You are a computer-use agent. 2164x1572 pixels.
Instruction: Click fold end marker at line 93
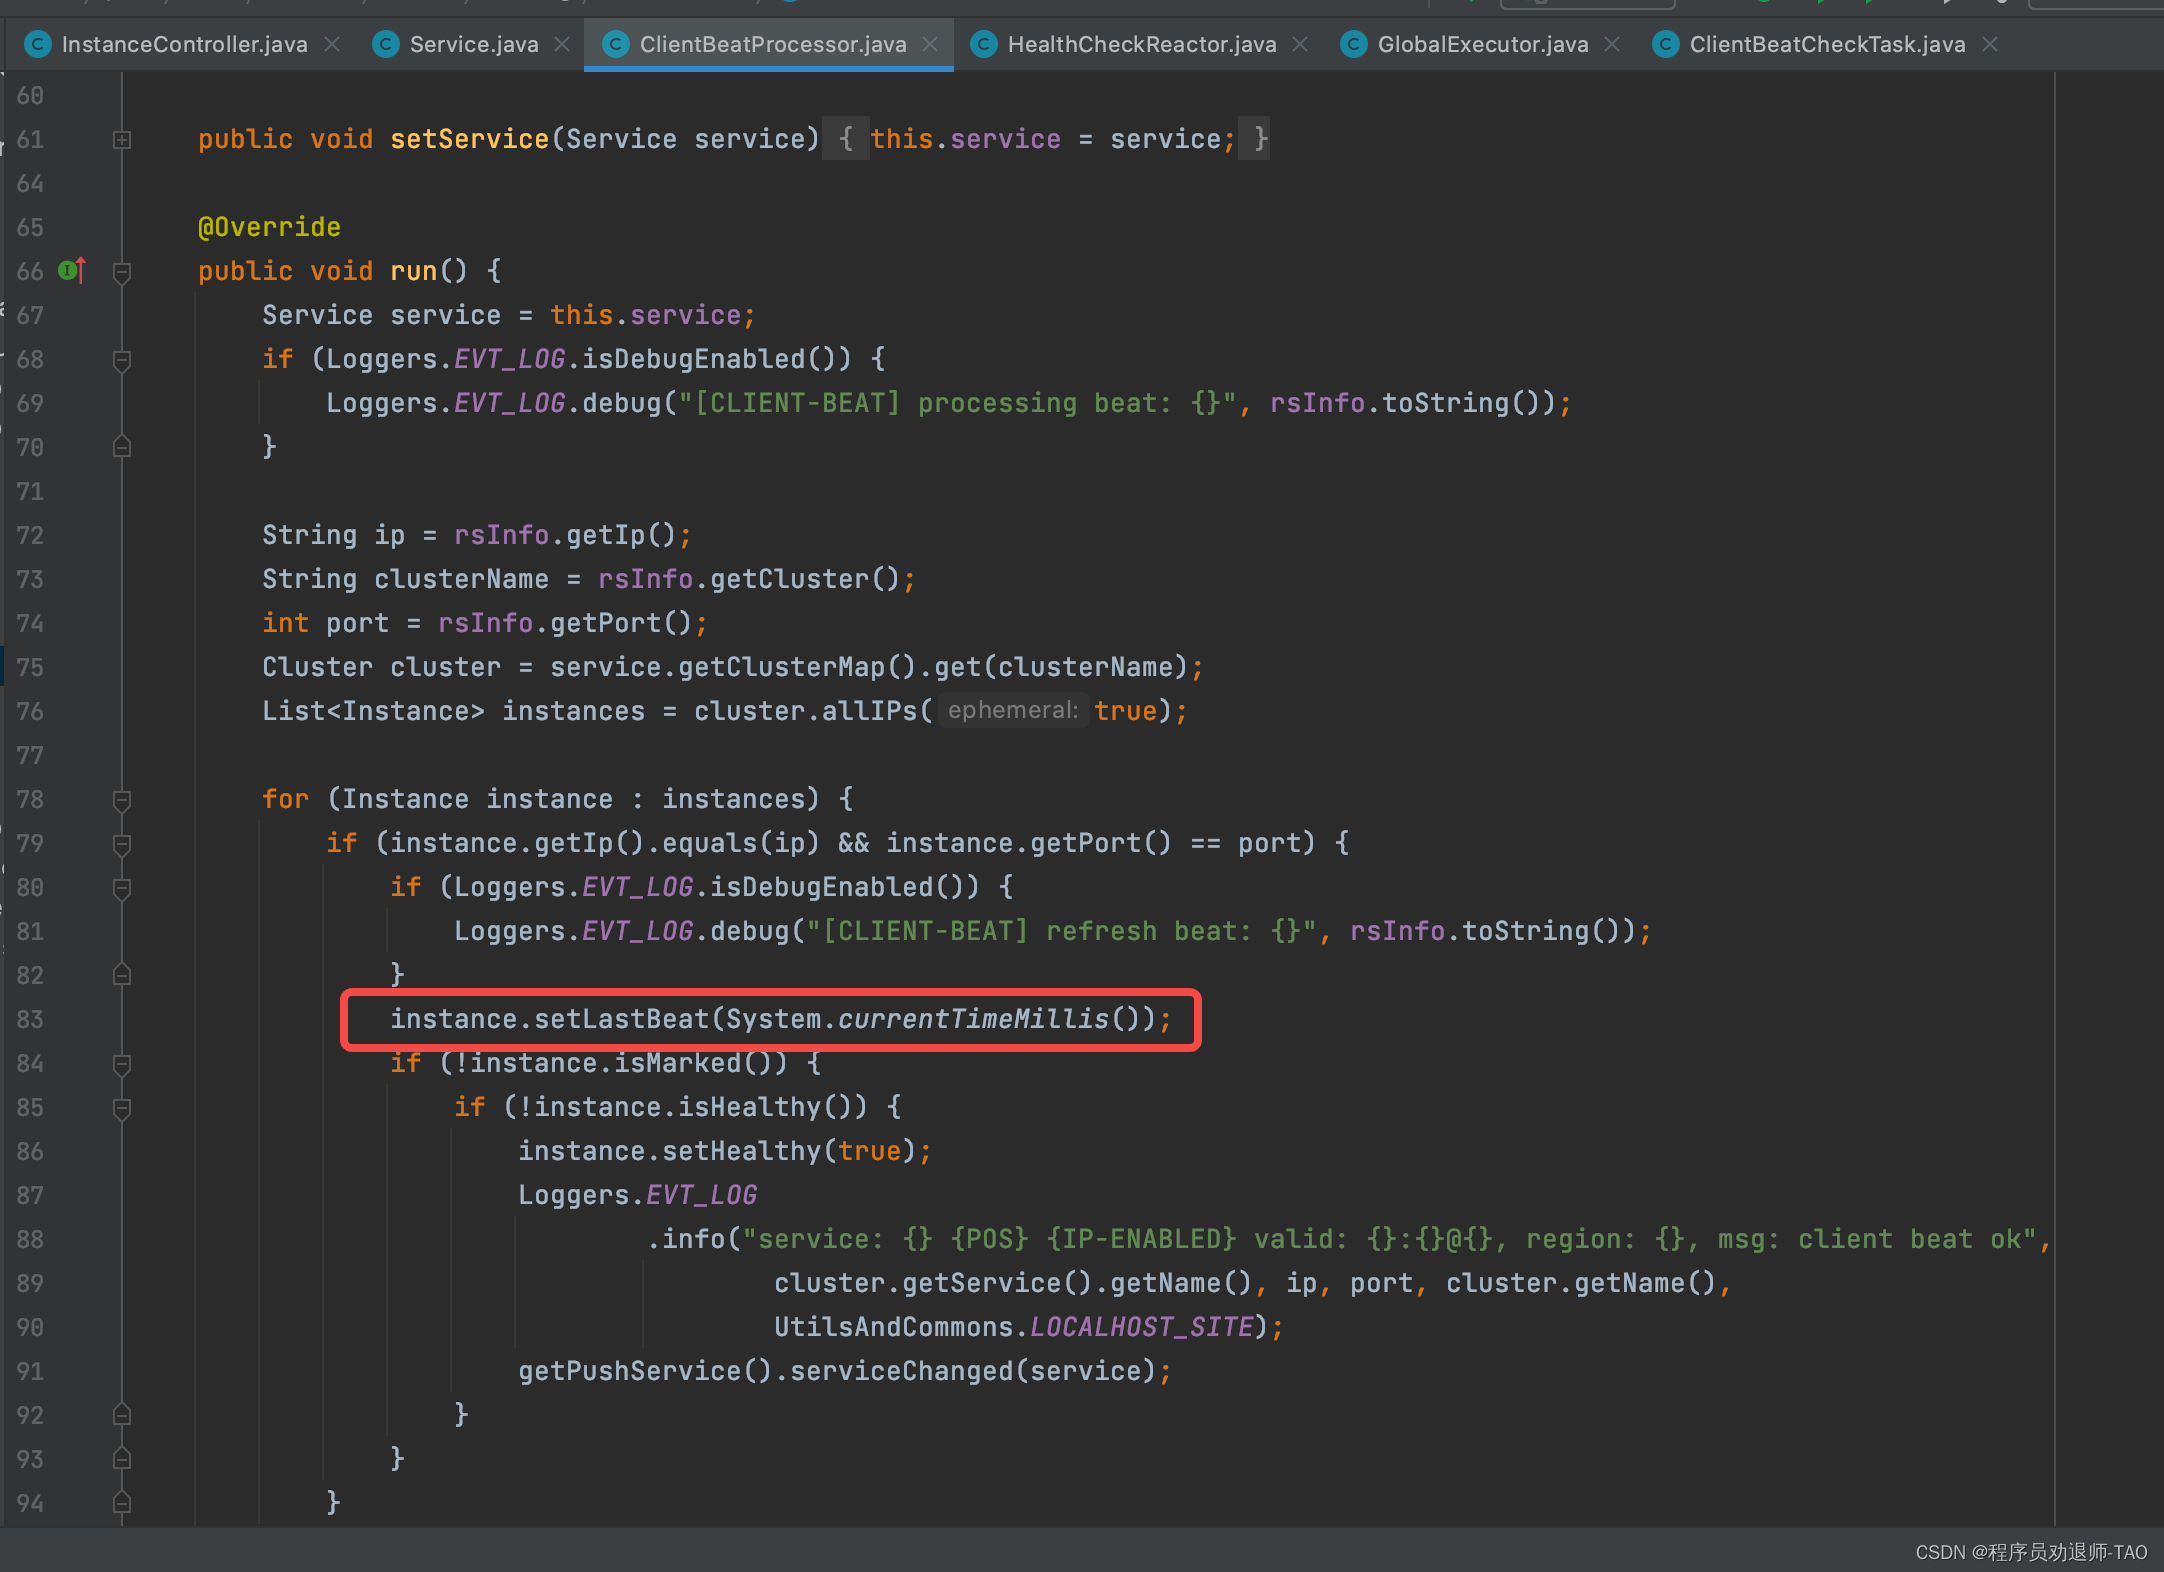(x=122, y=1458)
